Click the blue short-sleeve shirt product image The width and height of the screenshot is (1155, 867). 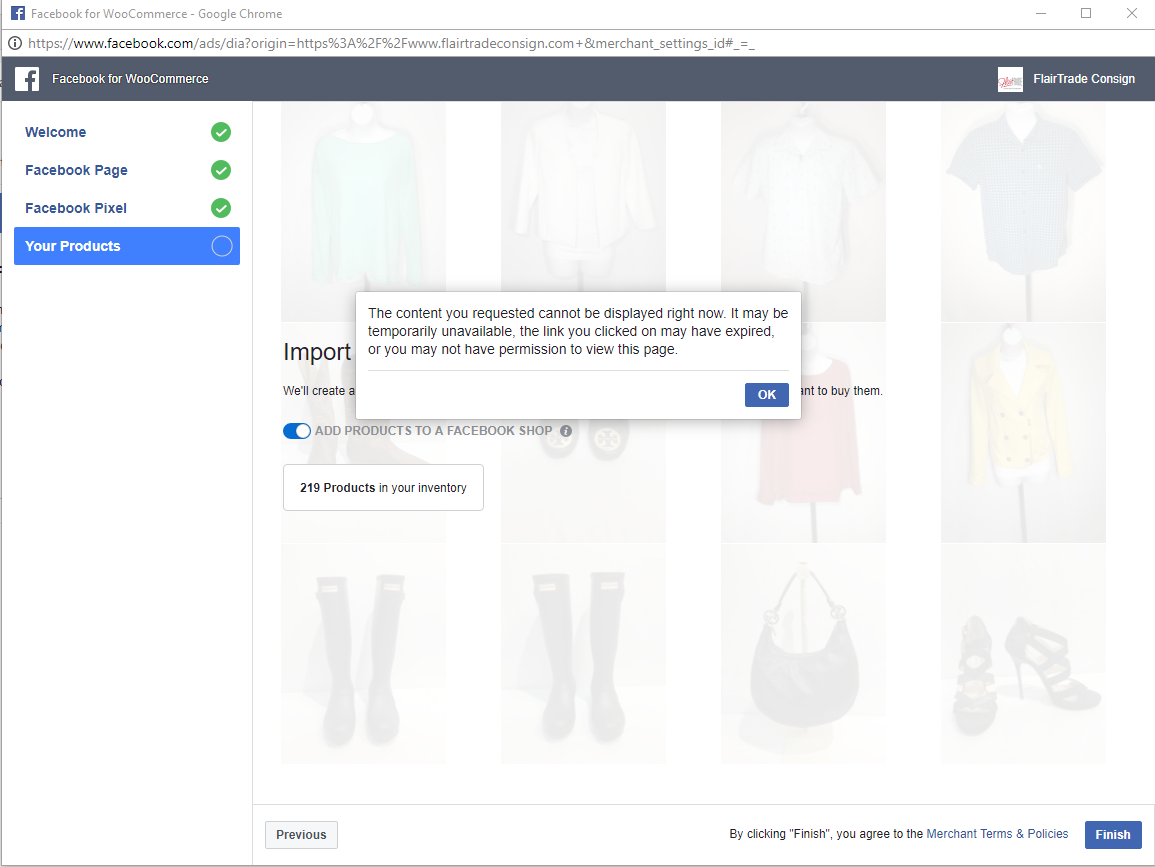[x=1023, y=211]
